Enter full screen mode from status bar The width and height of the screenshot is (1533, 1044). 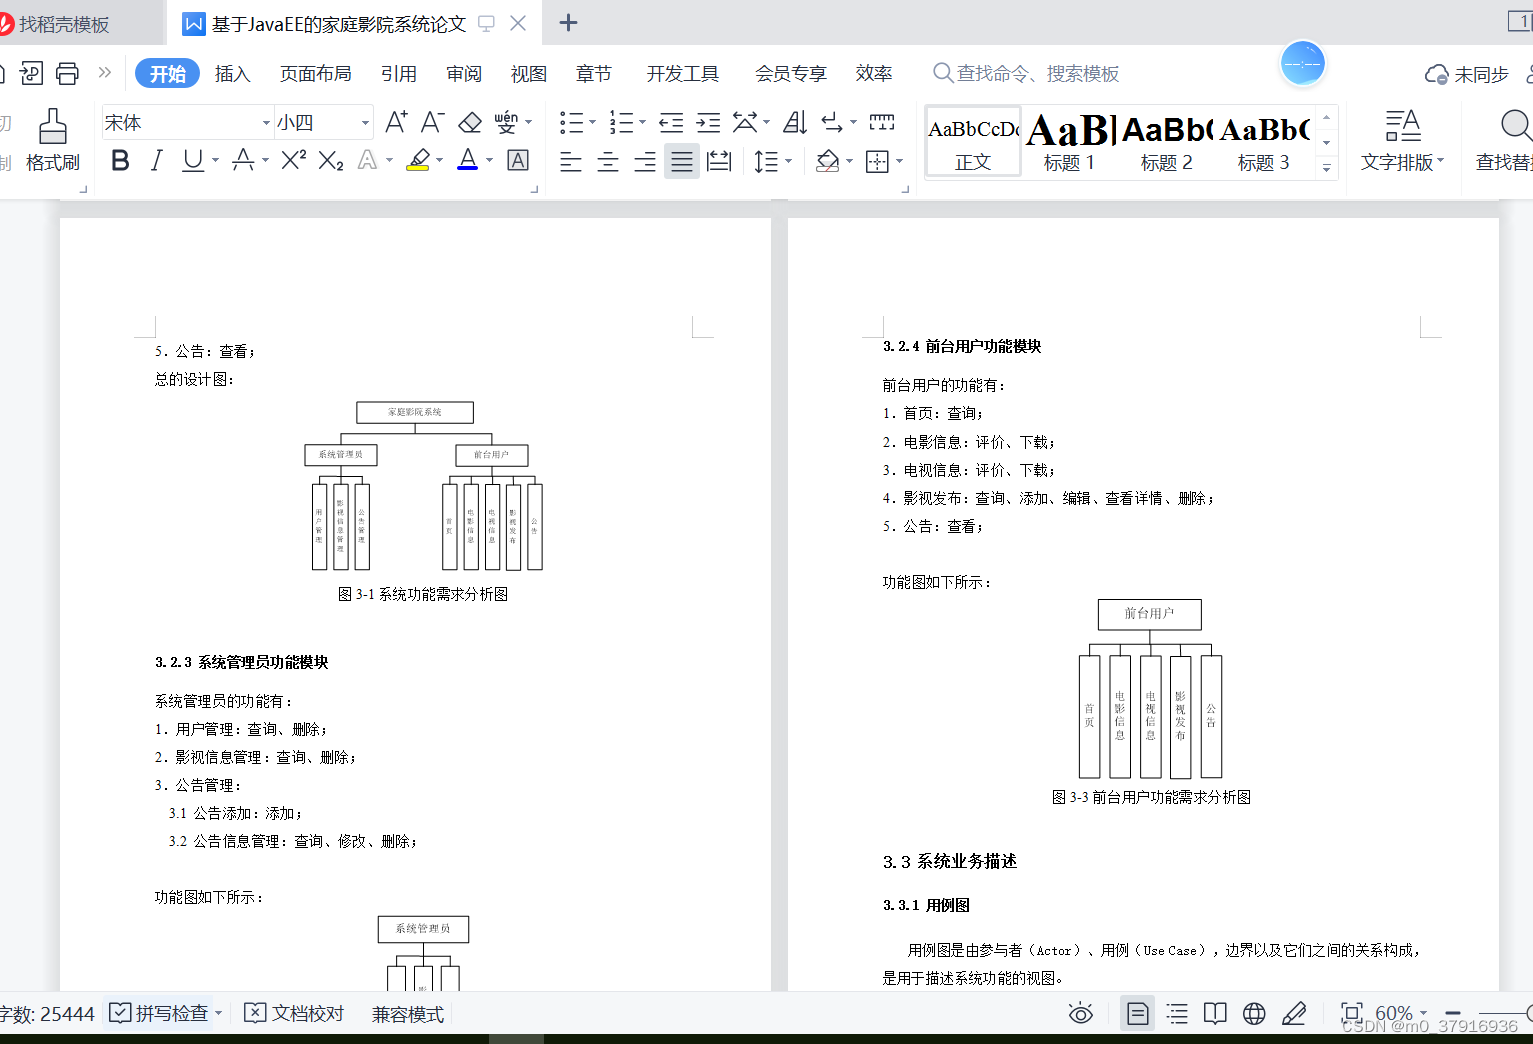click(1352, 1013)
